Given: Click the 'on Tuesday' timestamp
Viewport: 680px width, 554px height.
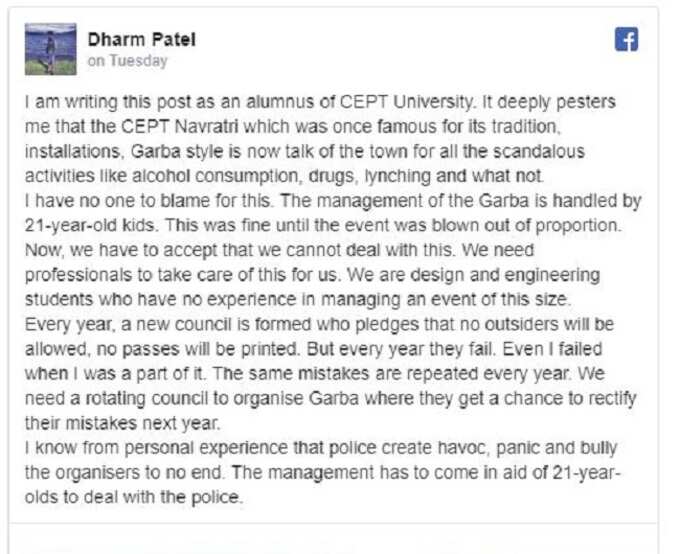Looking at the screenshot, I should pos(128,61).
